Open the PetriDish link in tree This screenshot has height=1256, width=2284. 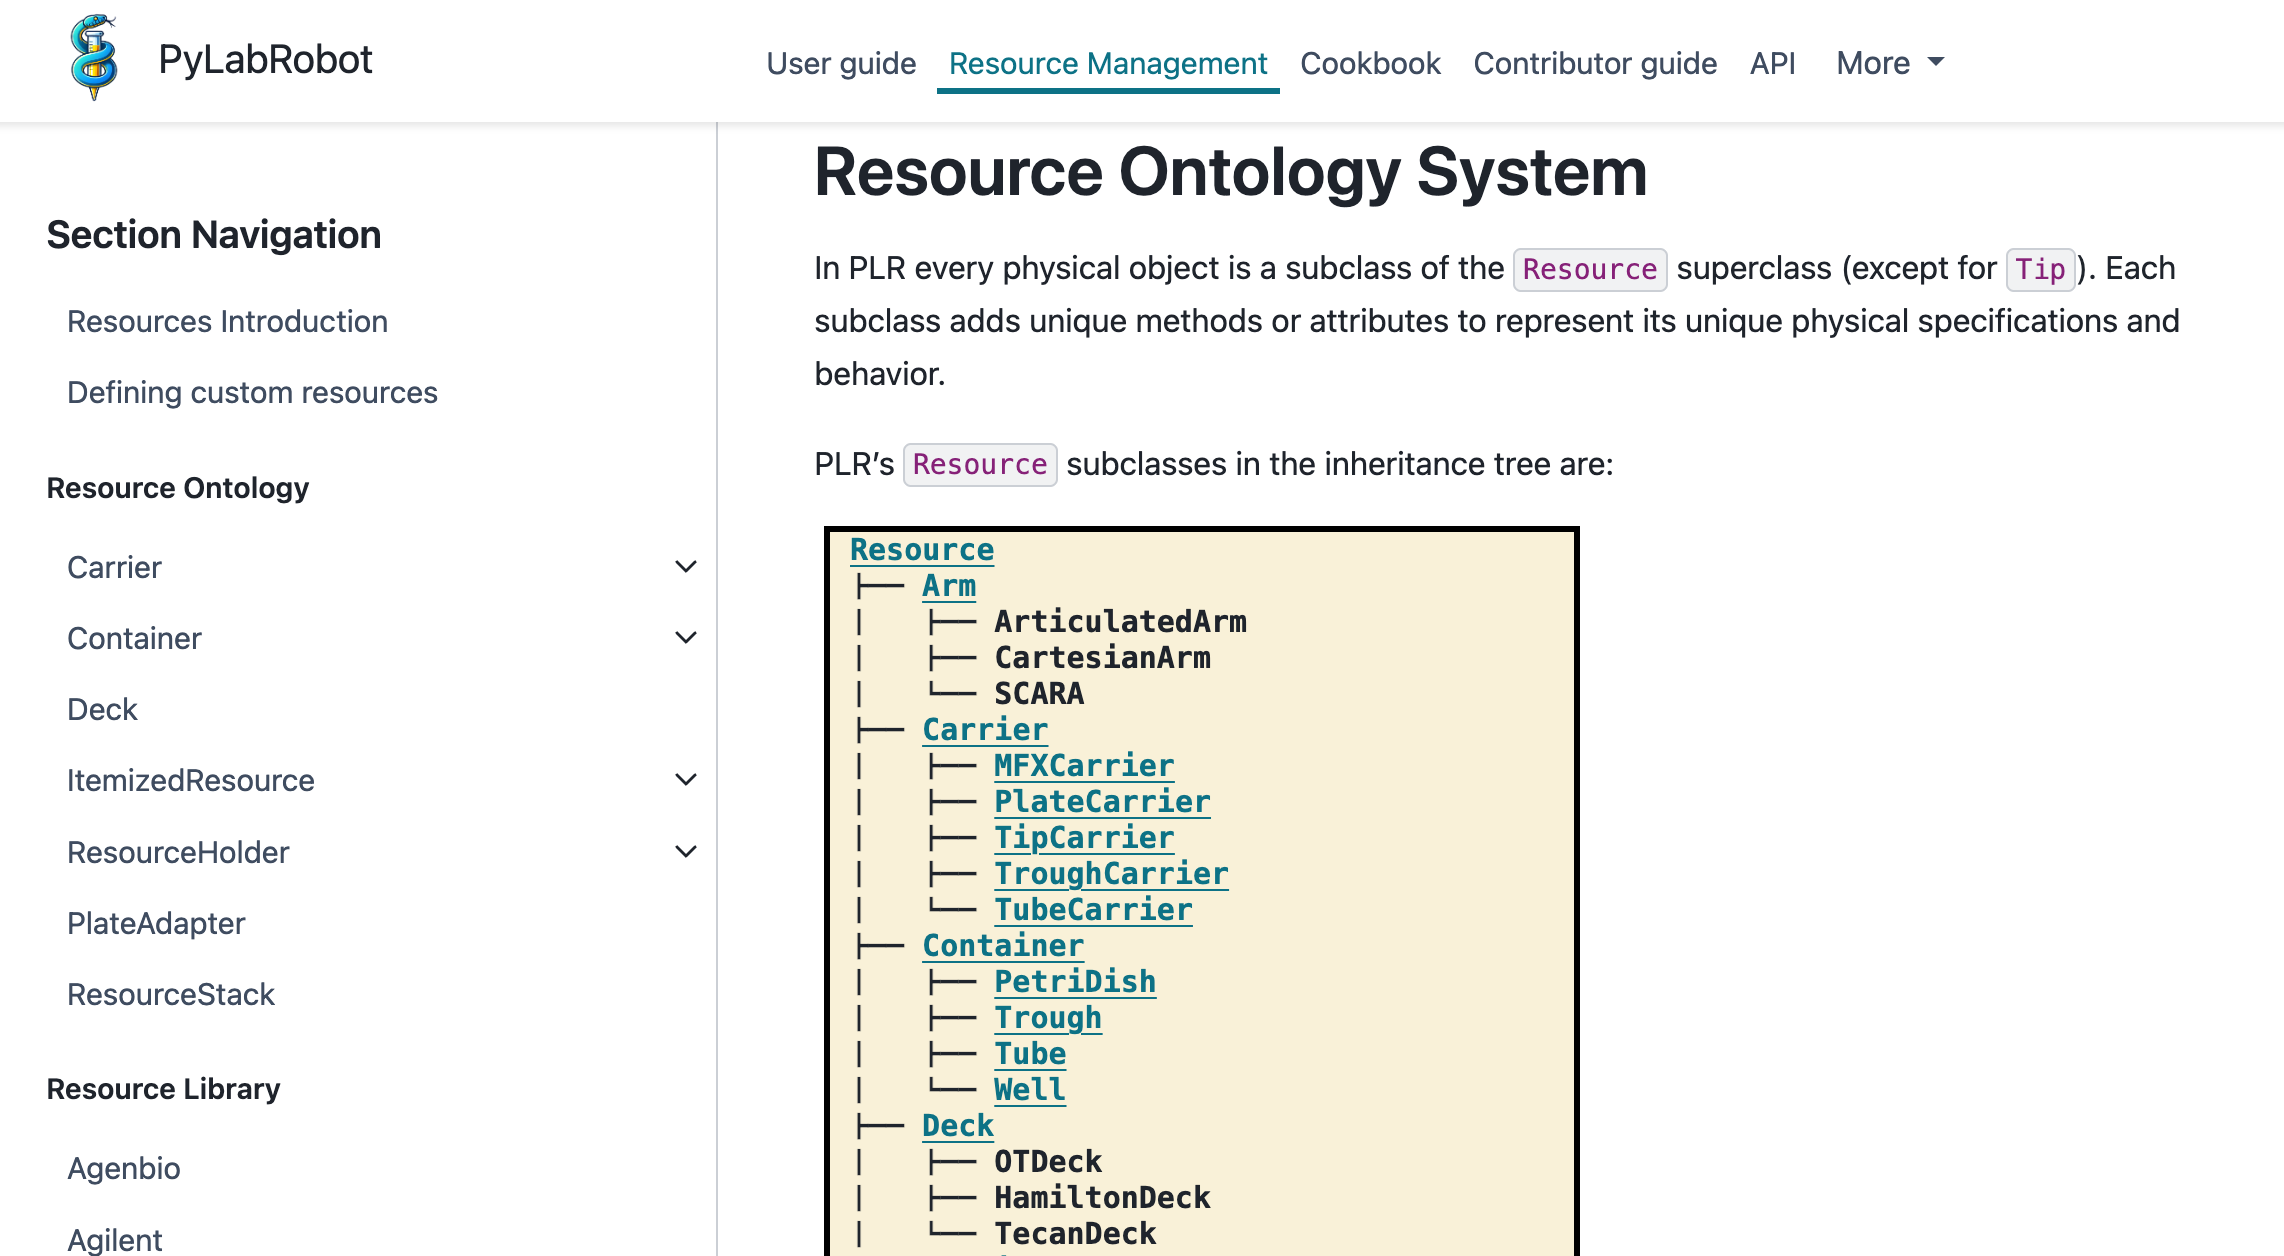click(1074, 981)
